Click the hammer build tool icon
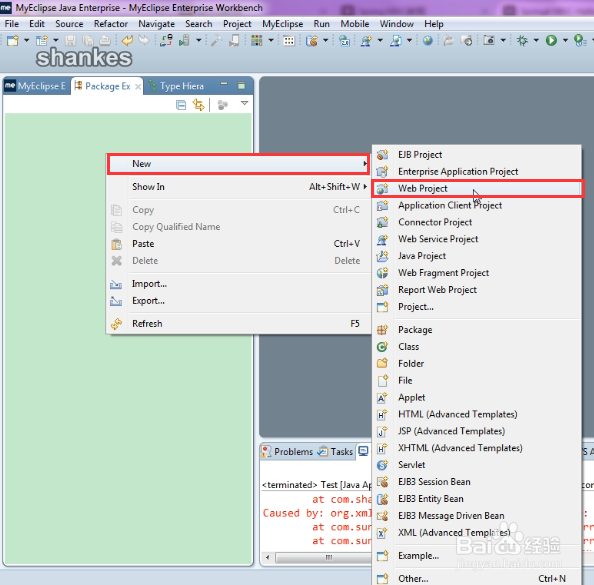 (x=216, y=40)
